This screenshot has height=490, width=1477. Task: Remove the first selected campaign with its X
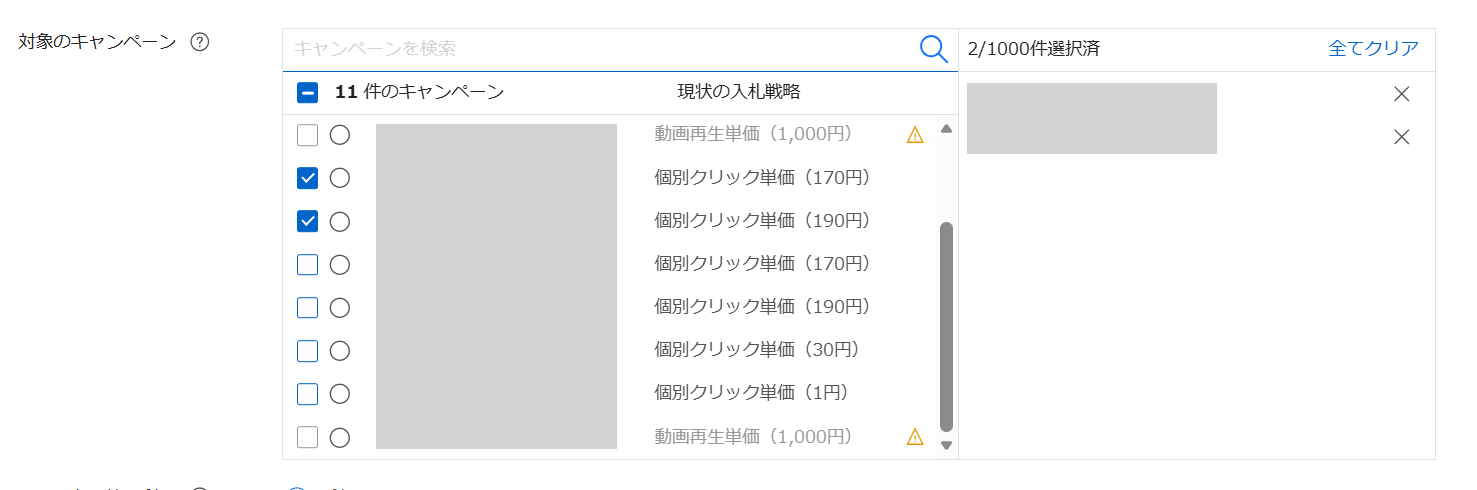point(1401,94)
